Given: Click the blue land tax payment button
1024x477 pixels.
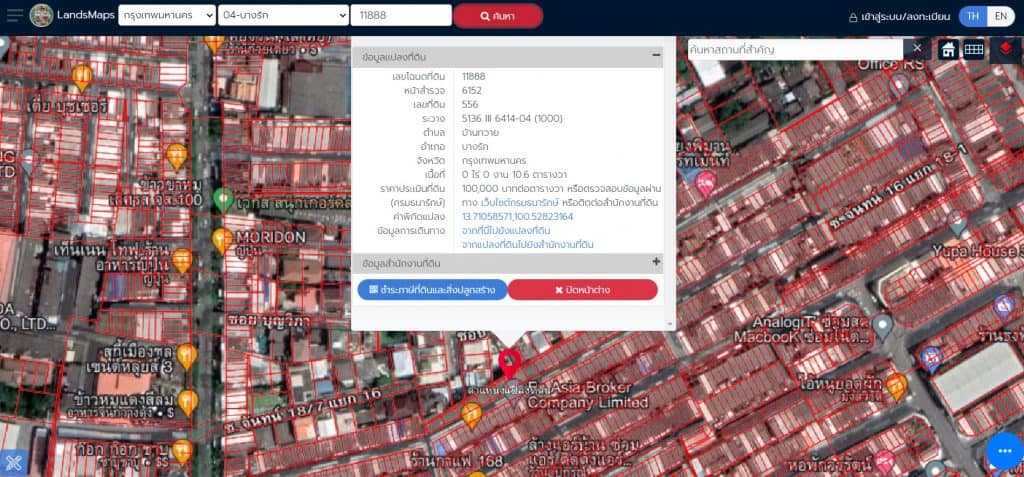Looking at the screenshot, I should coord(431,290).
